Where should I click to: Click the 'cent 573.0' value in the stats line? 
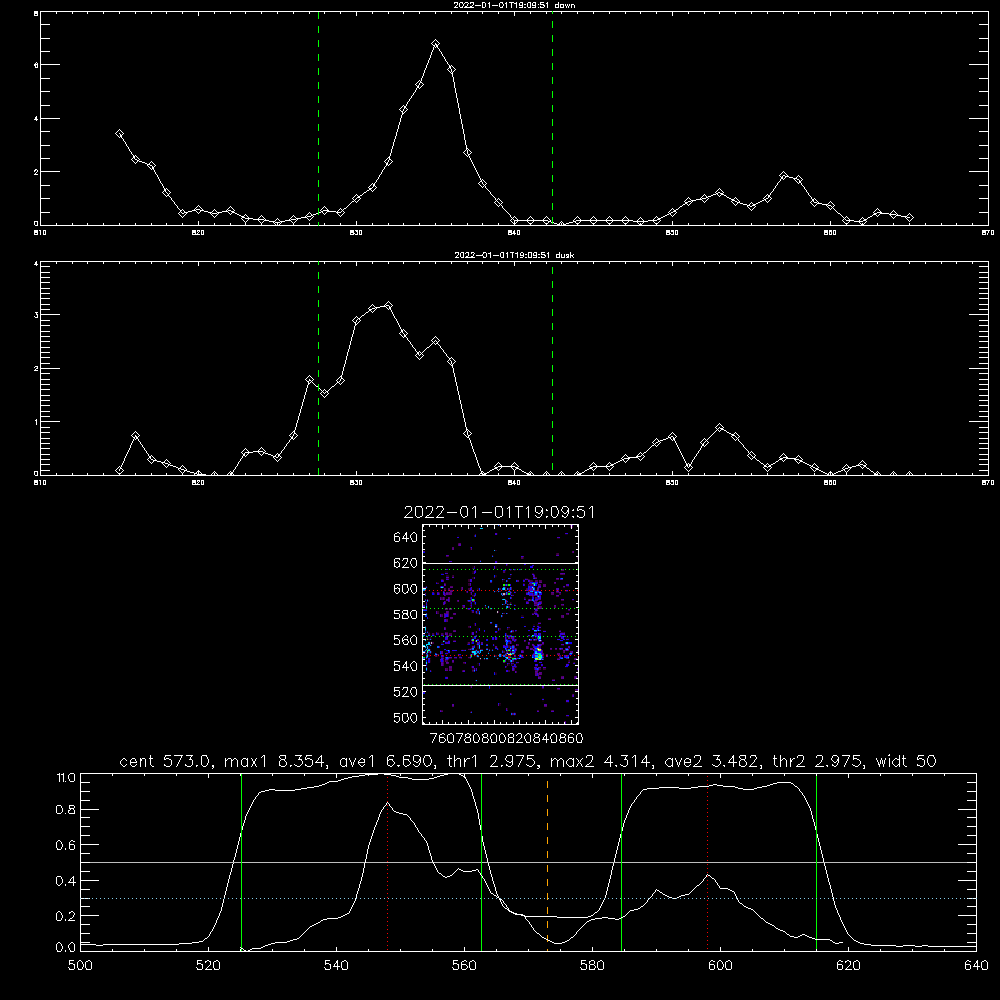pos(166,761)
